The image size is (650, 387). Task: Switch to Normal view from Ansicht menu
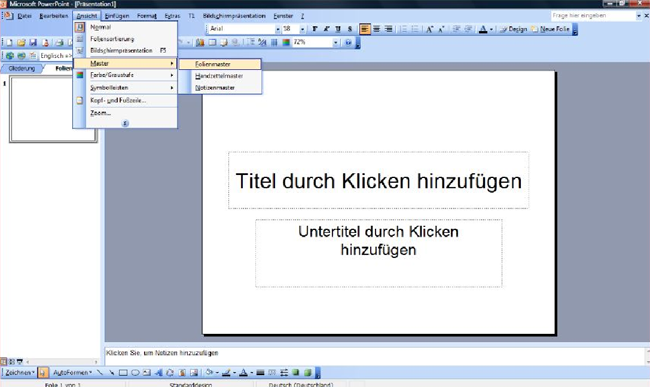[x=126, y=27]
